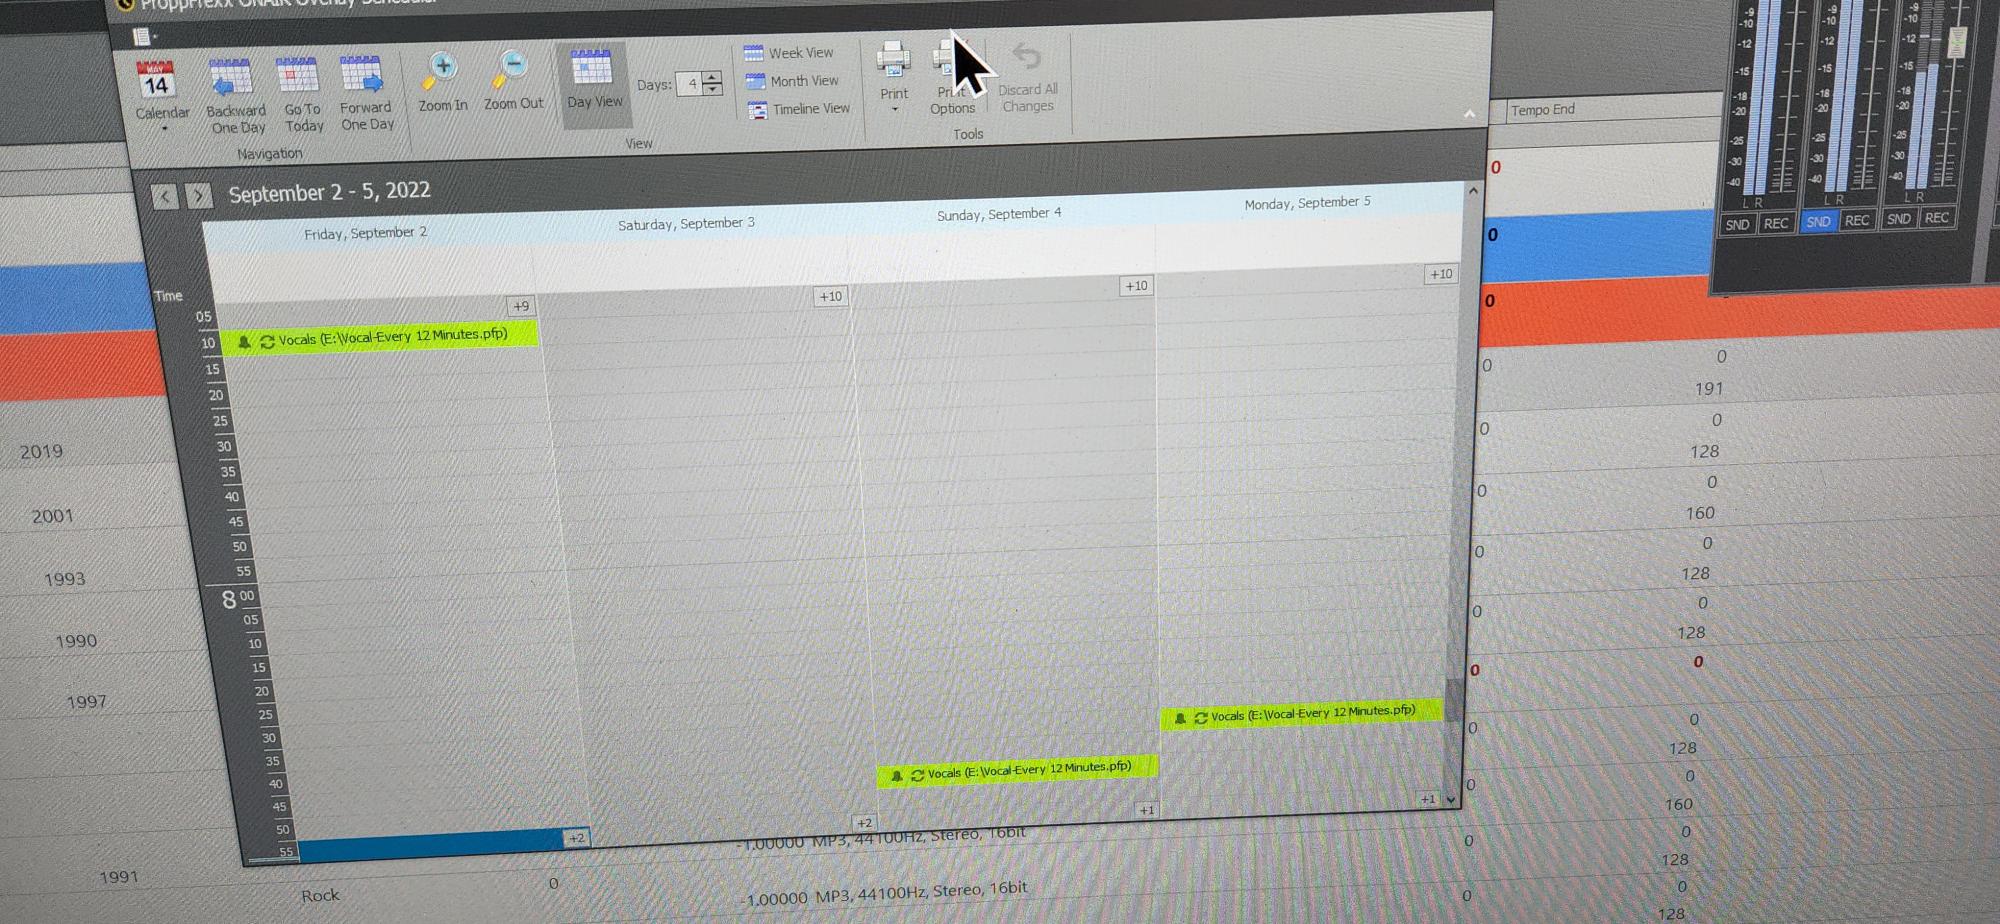The image size is (2000, 924).
Task: Collapse the ribbon with the chevron
Action: coord(1469,114)
